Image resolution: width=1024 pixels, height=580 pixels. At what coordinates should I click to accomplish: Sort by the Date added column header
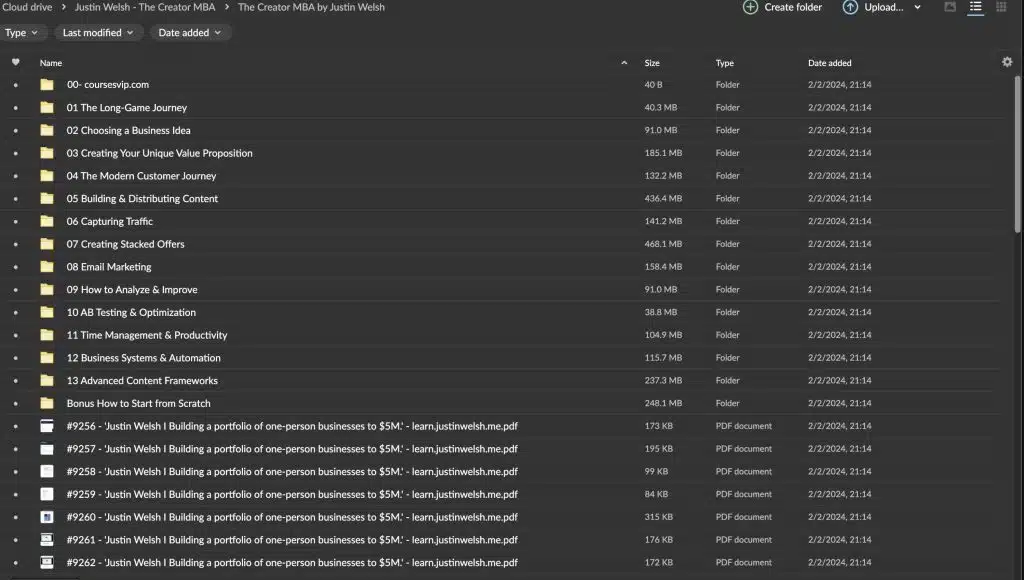coord(829,63)
